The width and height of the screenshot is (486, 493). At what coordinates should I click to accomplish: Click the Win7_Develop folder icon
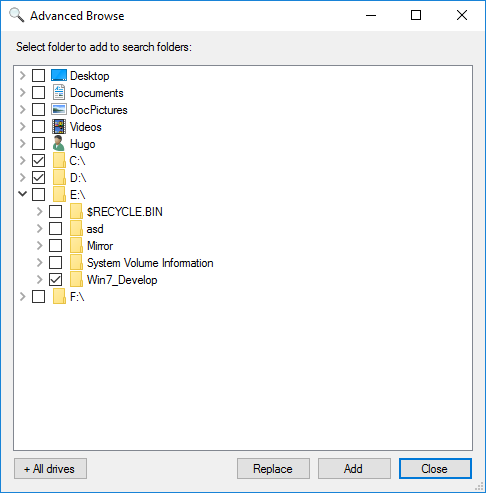pyautogui.click(x=76, y=279)
